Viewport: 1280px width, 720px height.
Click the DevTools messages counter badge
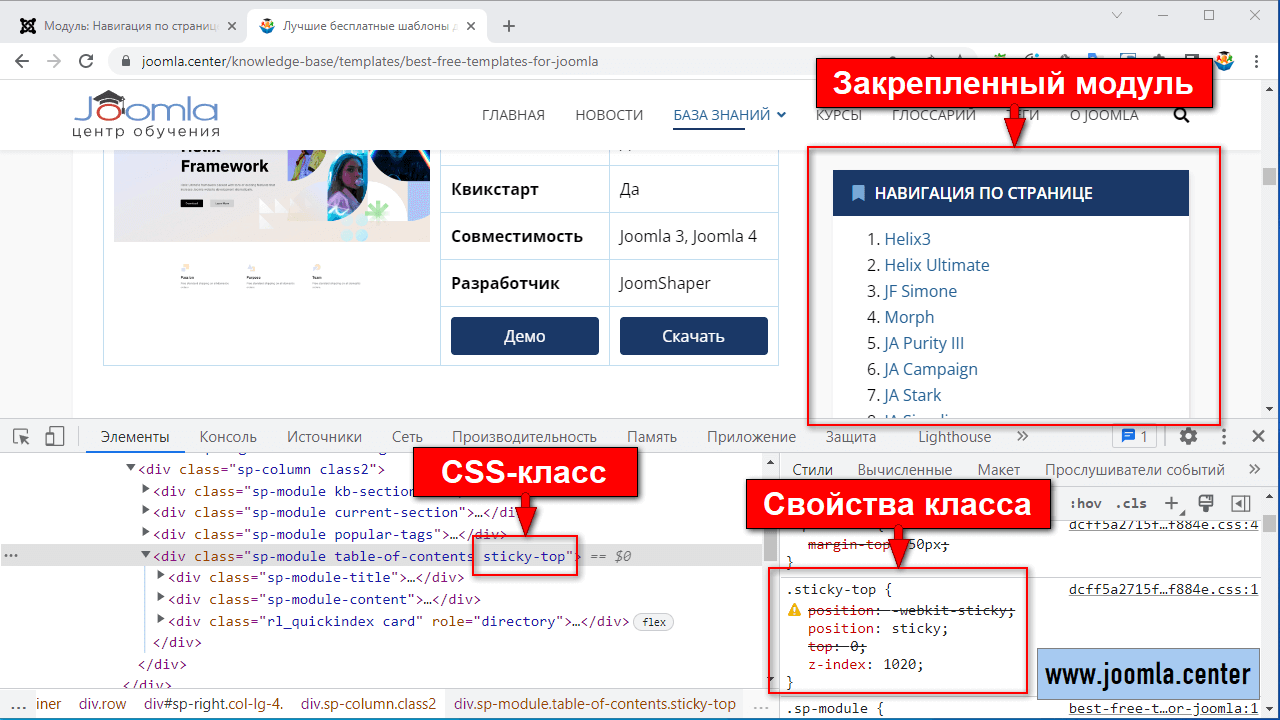[1134, 436]
